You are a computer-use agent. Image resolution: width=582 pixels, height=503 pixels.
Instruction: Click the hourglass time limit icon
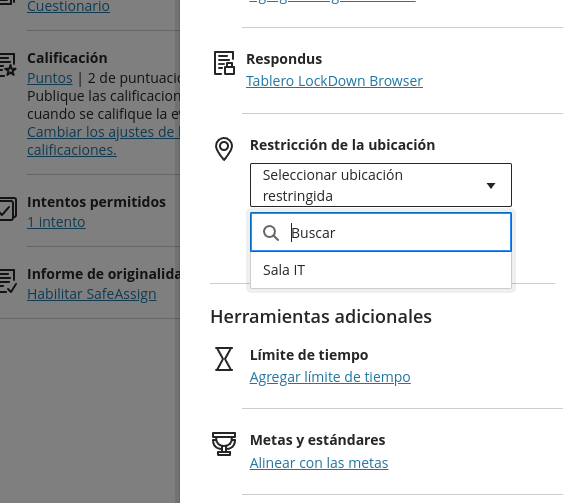pyautogui.click(x=224, y=359)
